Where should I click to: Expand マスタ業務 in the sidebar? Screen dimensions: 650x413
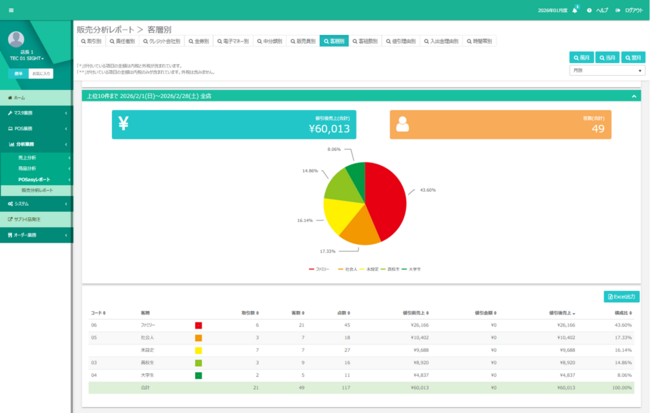tap(28, 113)
